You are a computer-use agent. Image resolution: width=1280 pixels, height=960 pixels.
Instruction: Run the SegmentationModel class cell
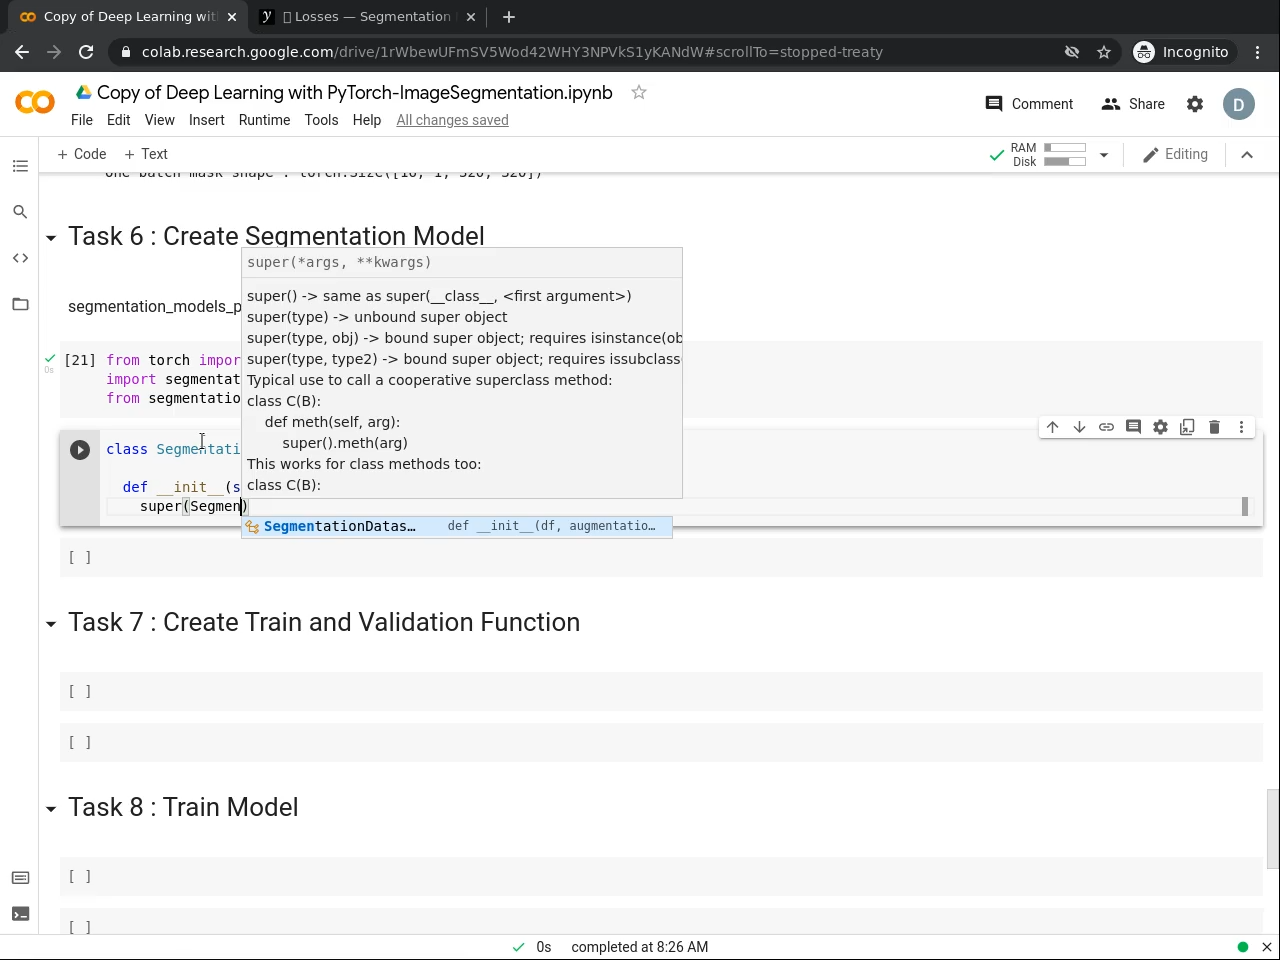pyautogui.click(x=80, y=450)
